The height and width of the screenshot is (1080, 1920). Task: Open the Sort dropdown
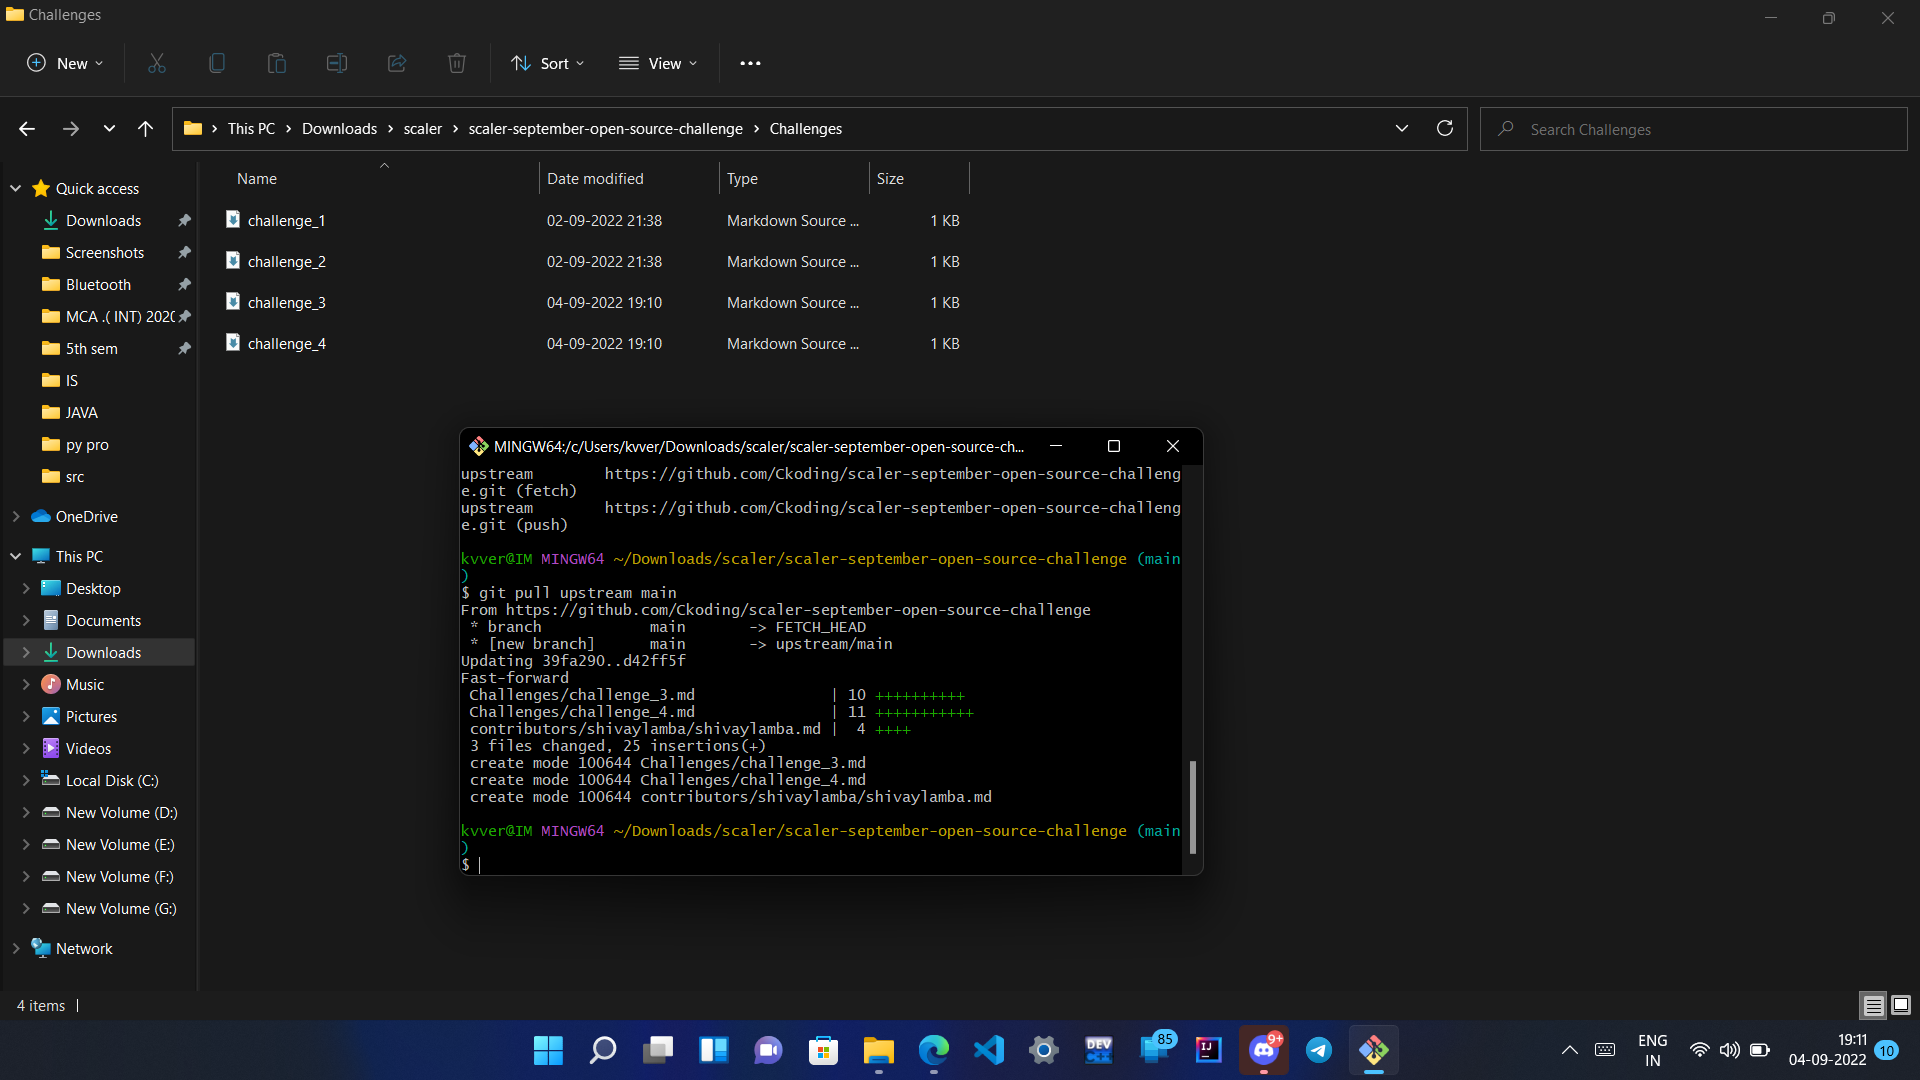546,62
